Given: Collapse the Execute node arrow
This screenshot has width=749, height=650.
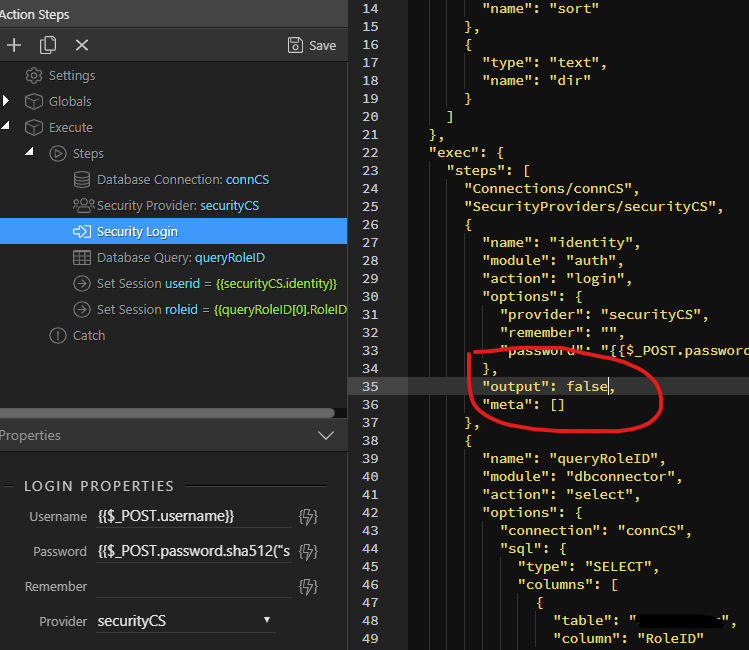Looking at the screenshot, I should pos(6,126).
